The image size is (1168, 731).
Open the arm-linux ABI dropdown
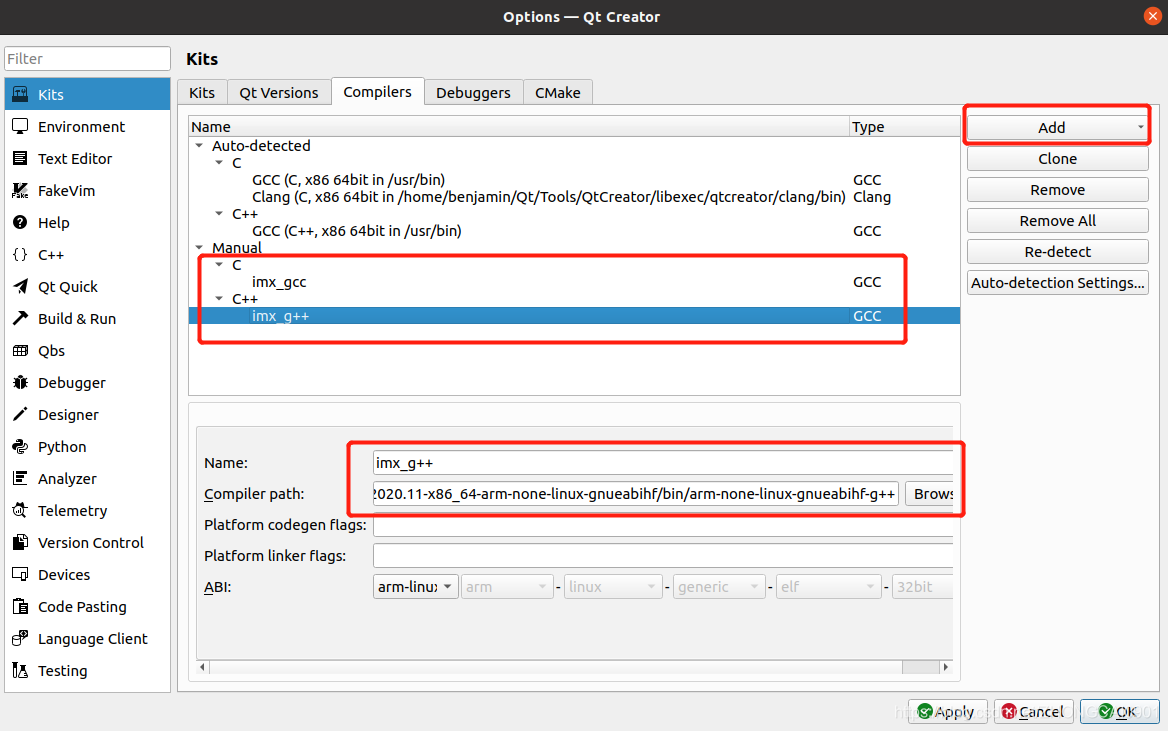click(x=416, y=587)
